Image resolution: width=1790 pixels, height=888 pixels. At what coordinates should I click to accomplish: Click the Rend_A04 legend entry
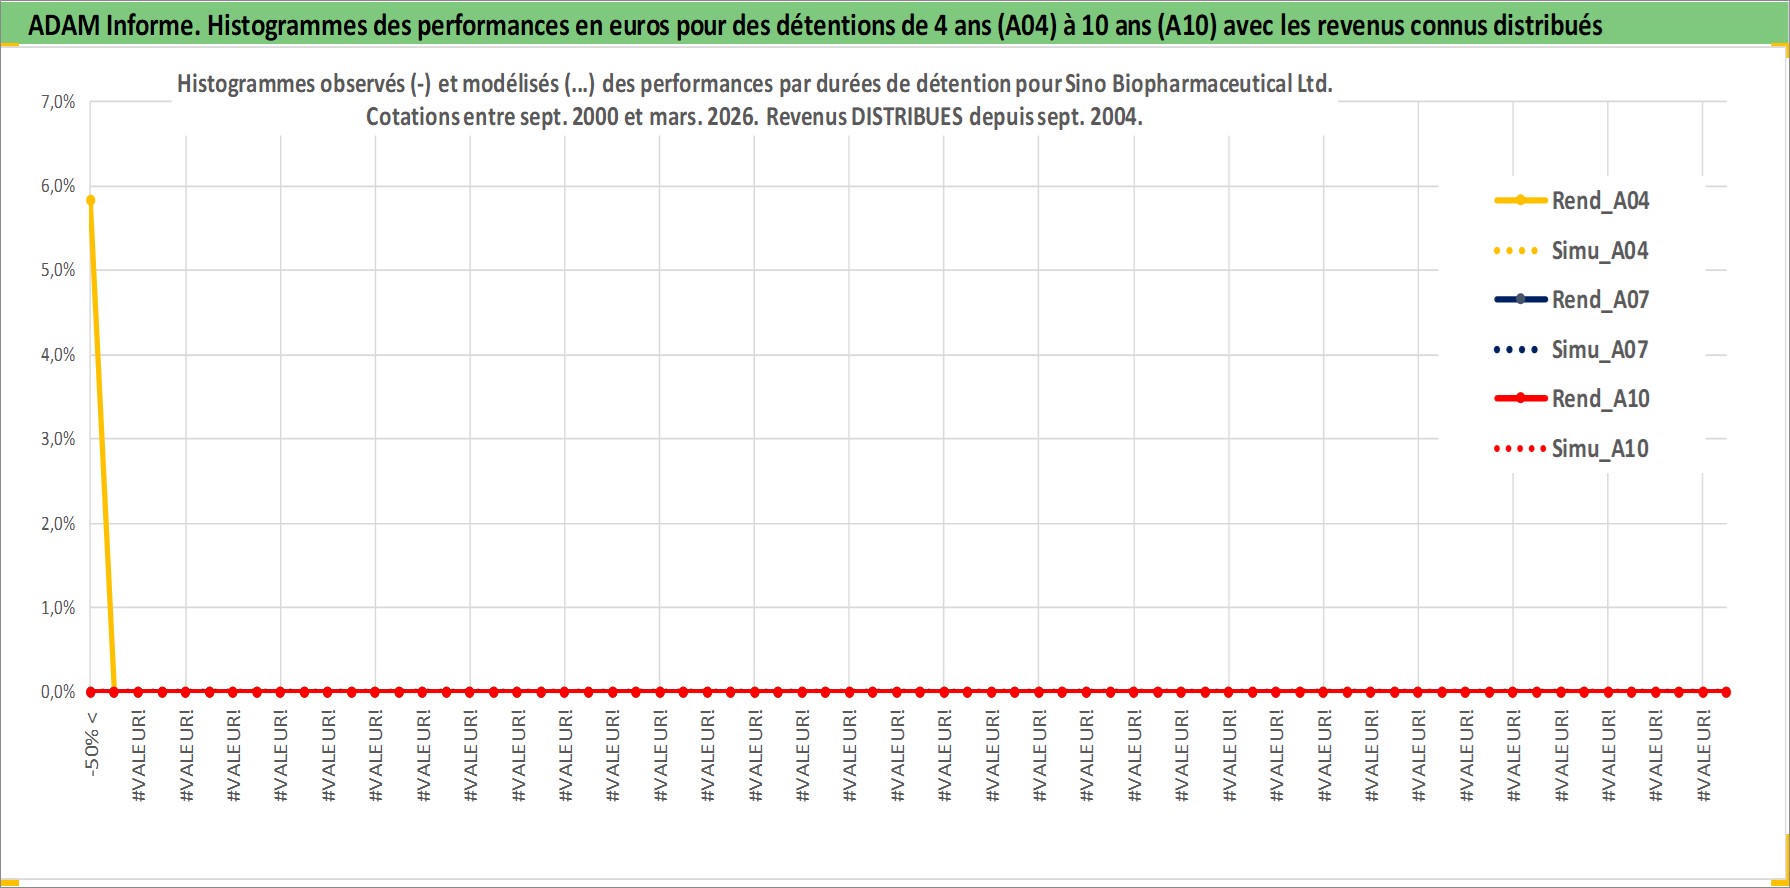click(1572, 201)
